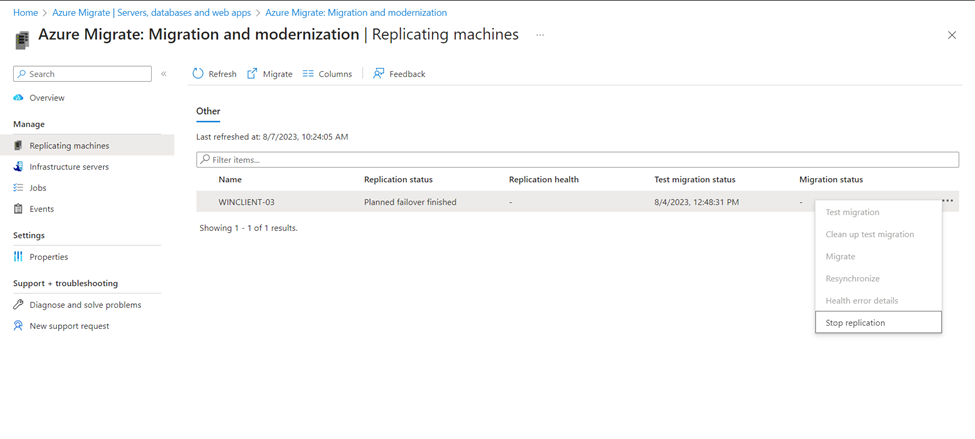This screenshot has height=439, width=975.
Task: Click the sidebar search magnifier icon
Action: (x=22, y=74)
